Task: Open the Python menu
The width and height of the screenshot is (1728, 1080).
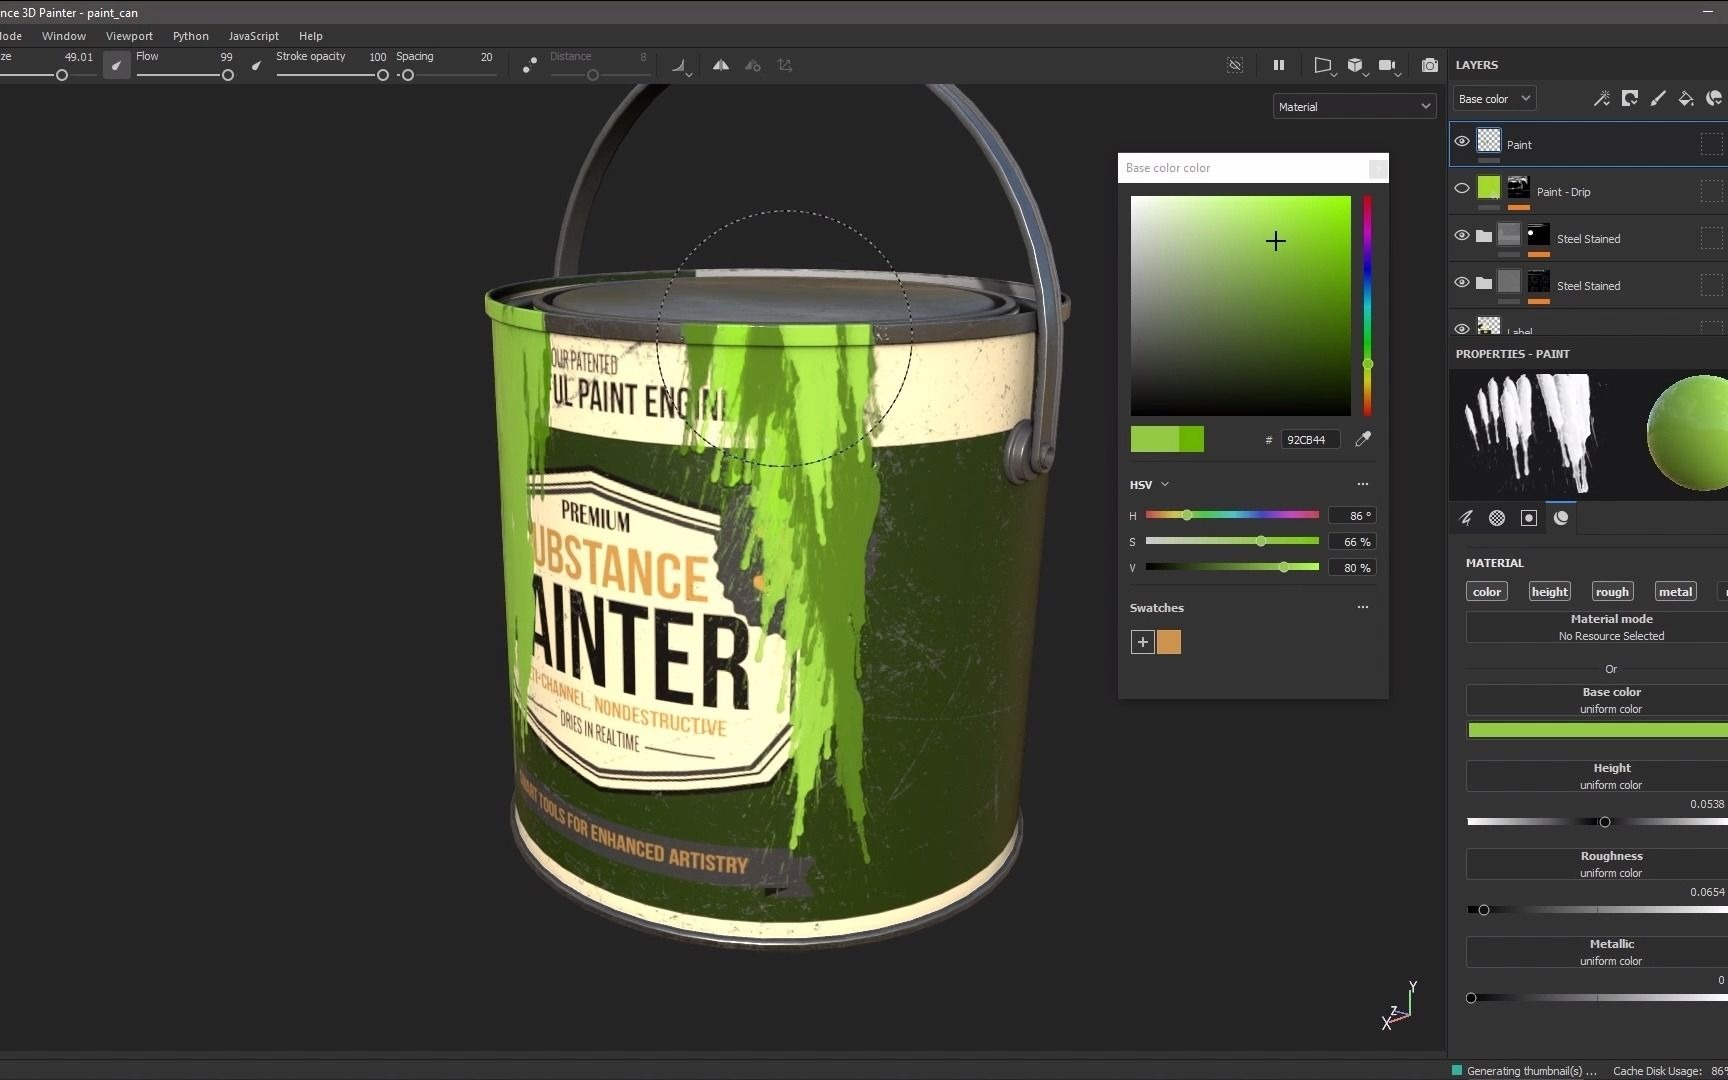Action: pos(190,36)
